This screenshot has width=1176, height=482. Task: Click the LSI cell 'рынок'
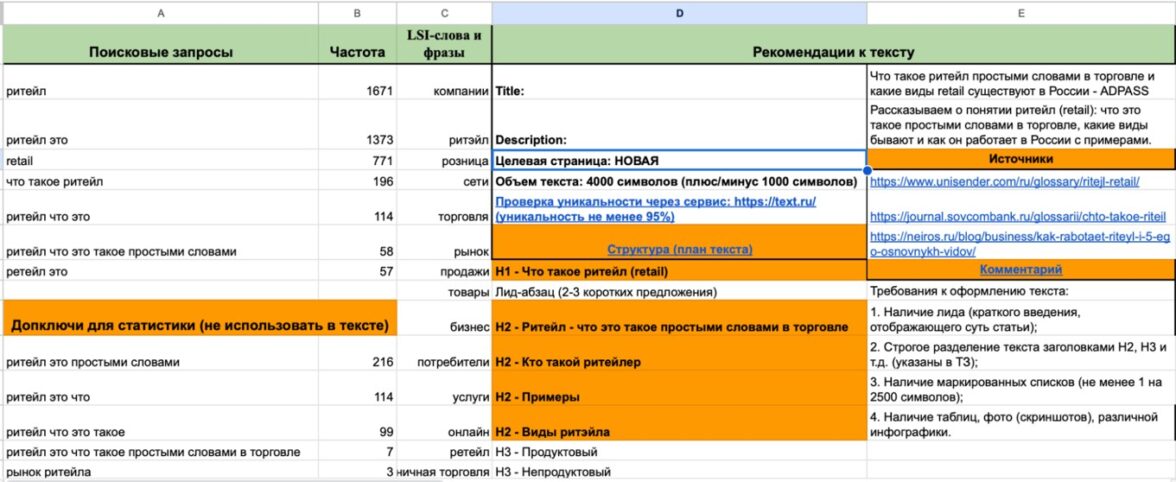coord(445,243)
